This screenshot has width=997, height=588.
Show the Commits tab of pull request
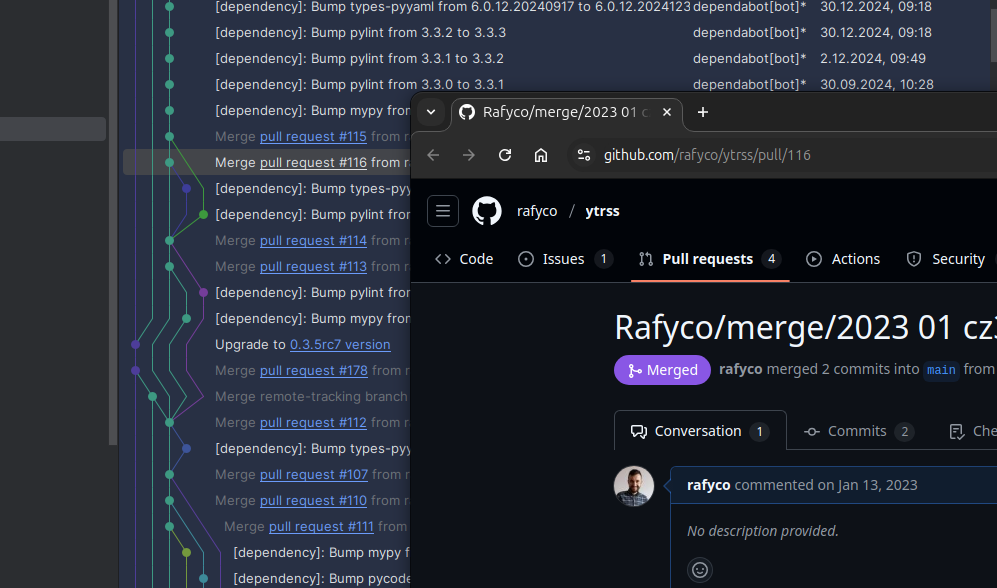[857, 431]
